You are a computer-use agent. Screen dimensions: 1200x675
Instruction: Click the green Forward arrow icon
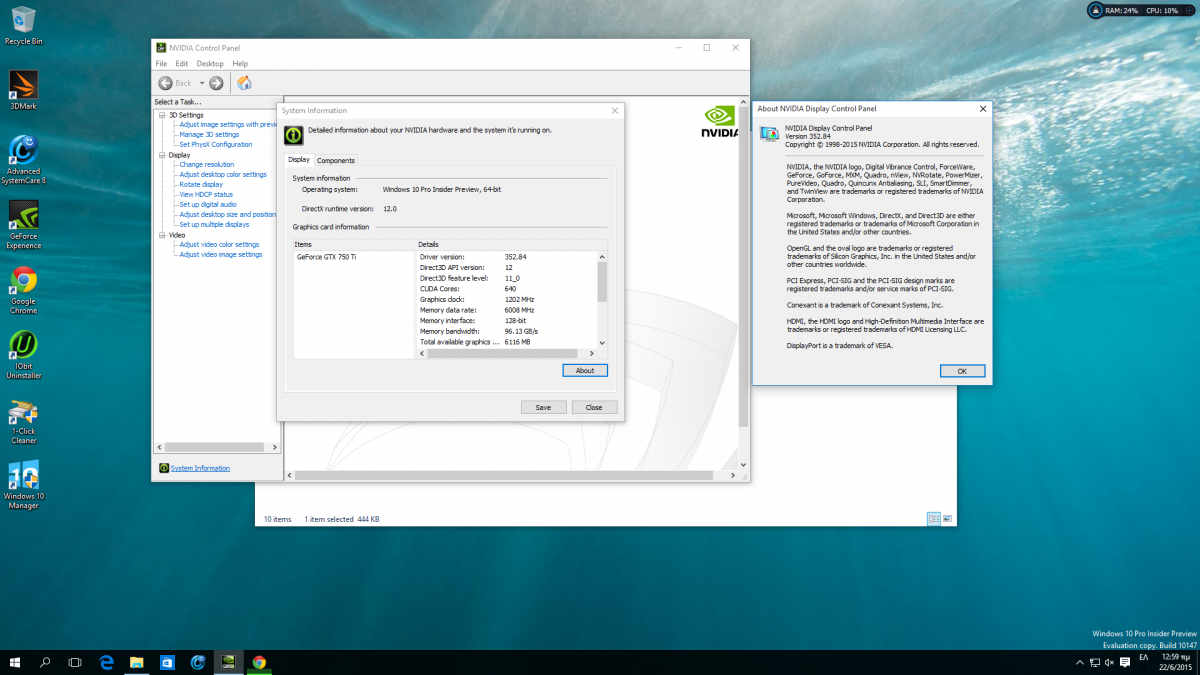pos(216,83)
